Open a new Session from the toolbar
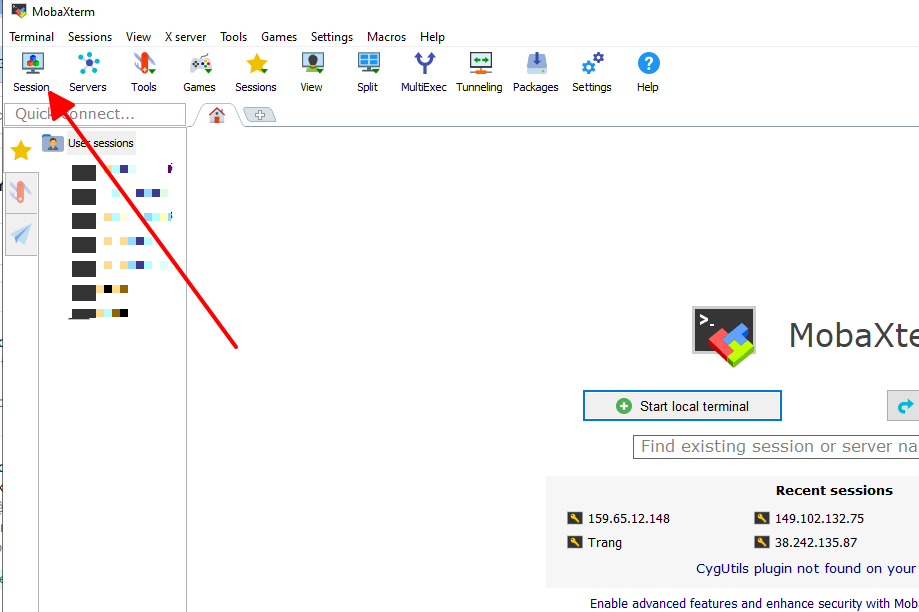This screenshot has height=612, width=919. point(32,72)
